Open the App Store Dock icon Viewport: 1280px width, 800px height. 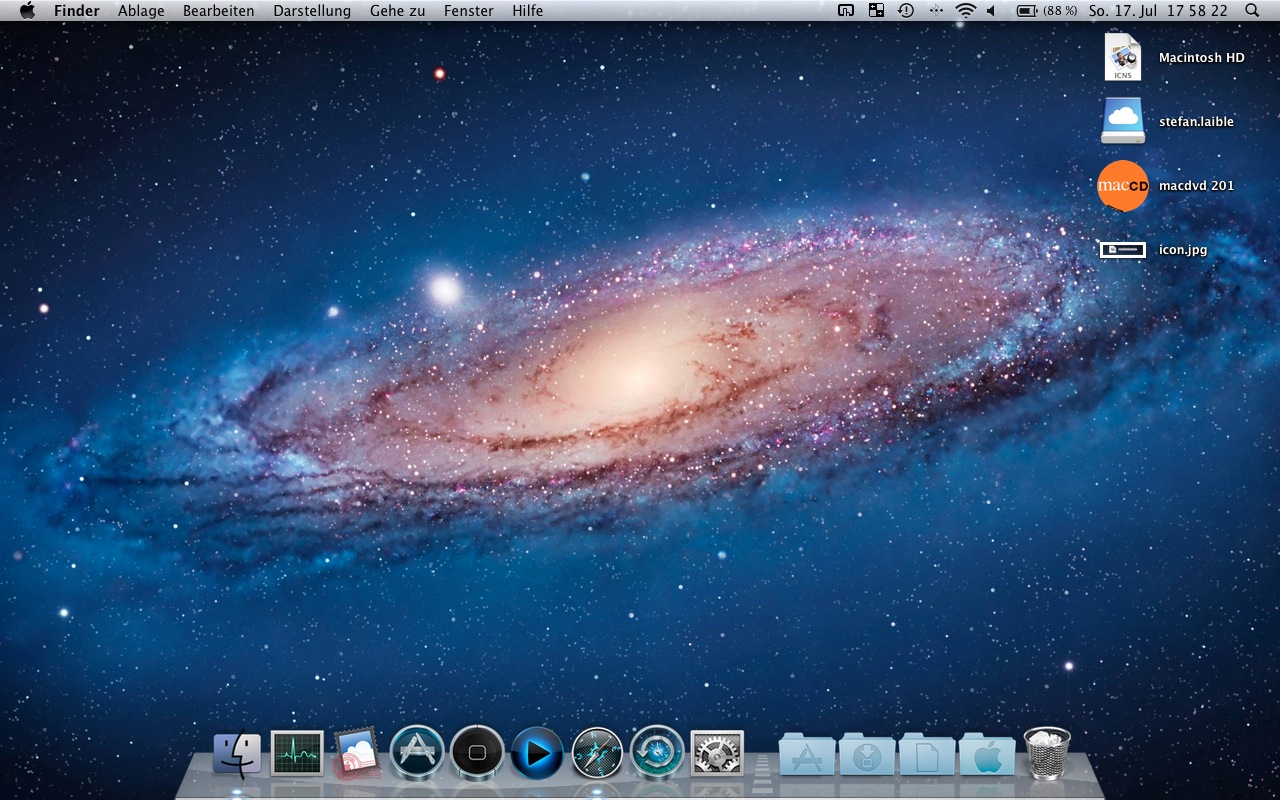coord(417,752)
